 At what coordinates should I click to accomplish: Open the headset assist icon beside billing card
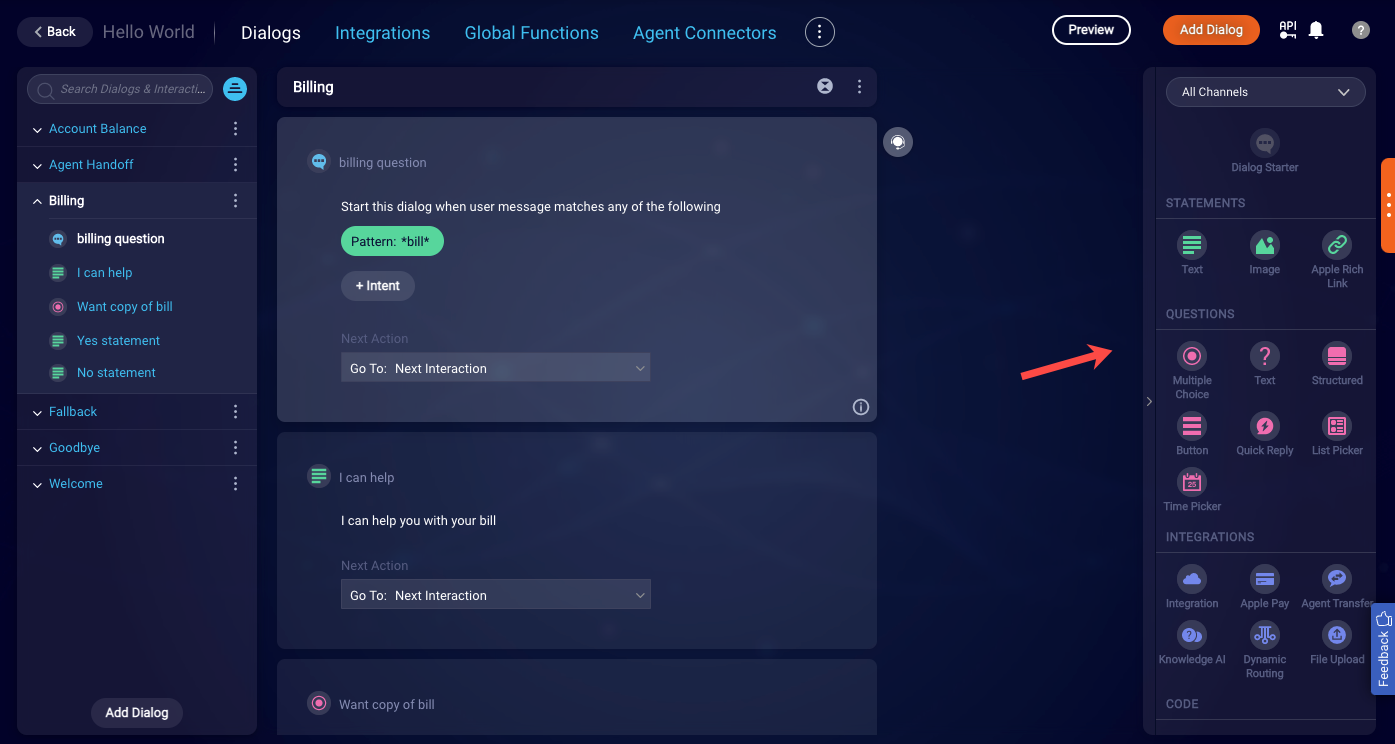(x=898, y=142)
